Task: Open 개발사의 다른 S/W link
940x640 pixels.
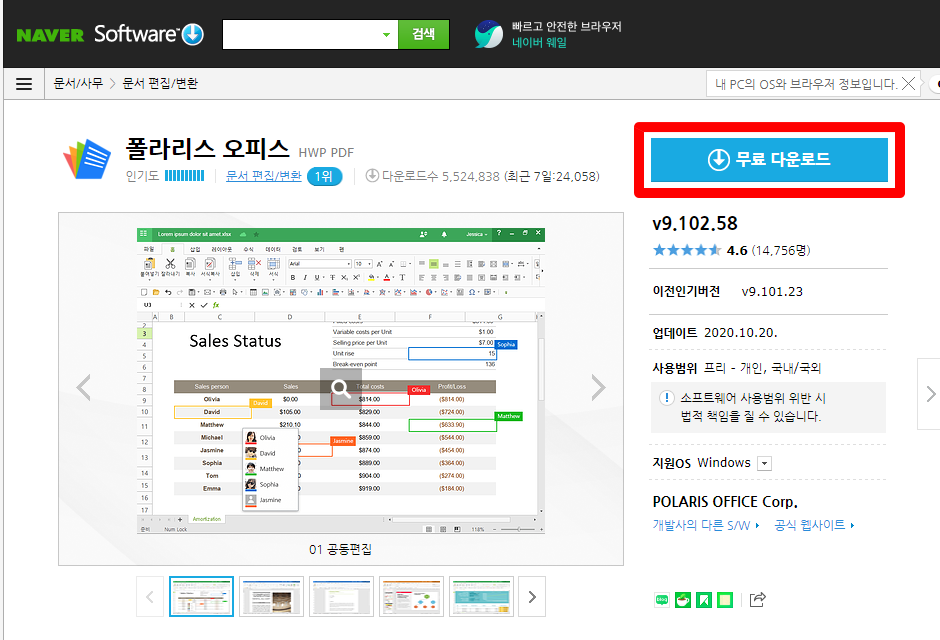Action: click(x=706, y=526)
